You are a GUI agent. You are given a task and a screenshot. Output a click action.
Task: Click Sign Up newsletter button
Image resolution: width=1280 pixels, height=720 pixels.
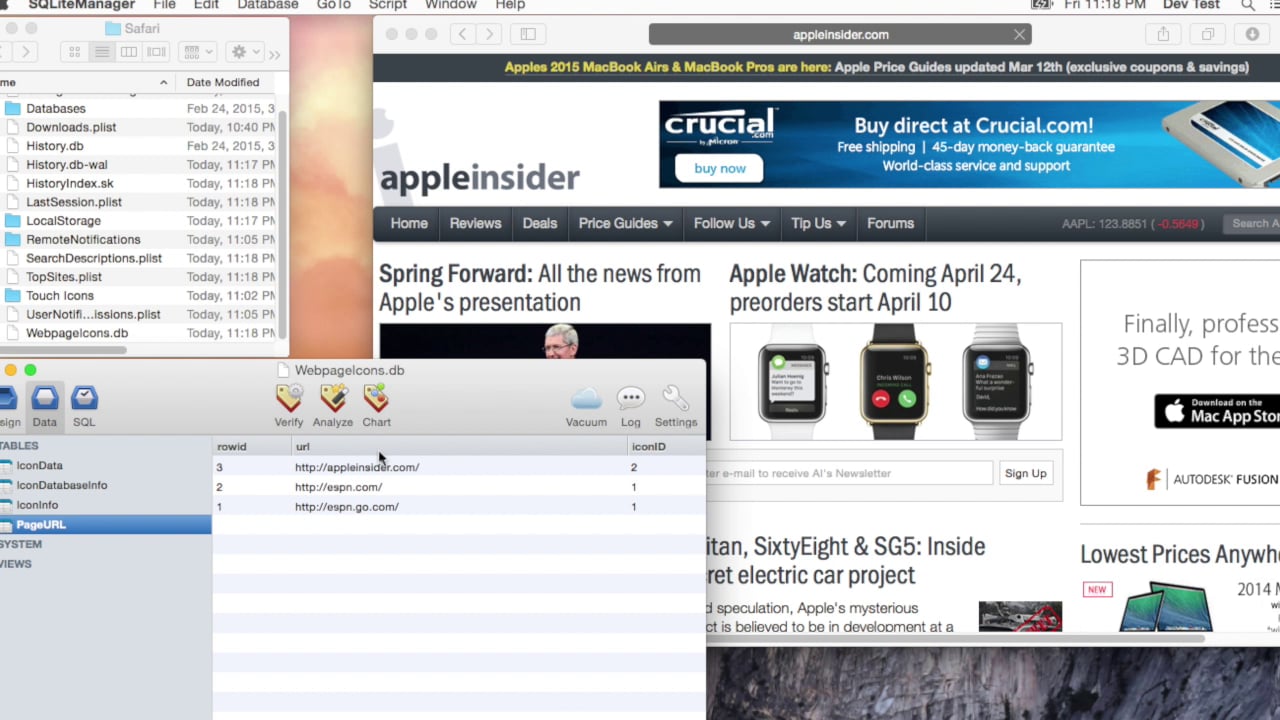[1026, 473]
